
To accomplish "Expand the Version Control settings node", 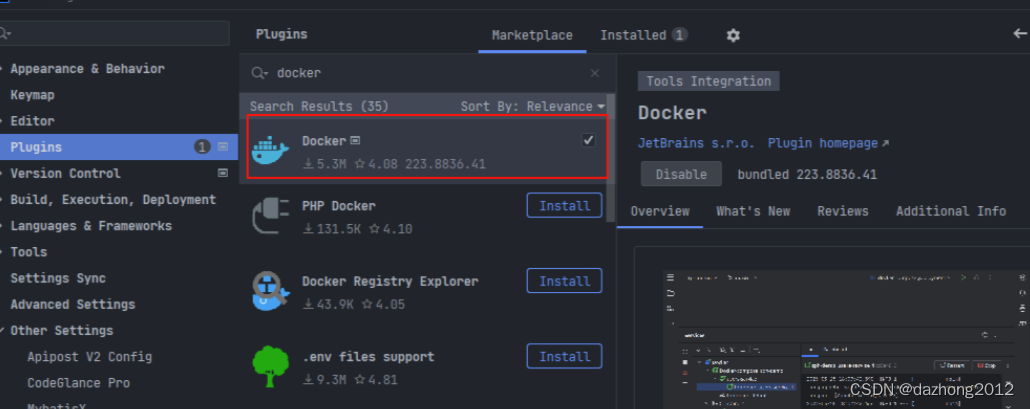I will tap(2, 174).
